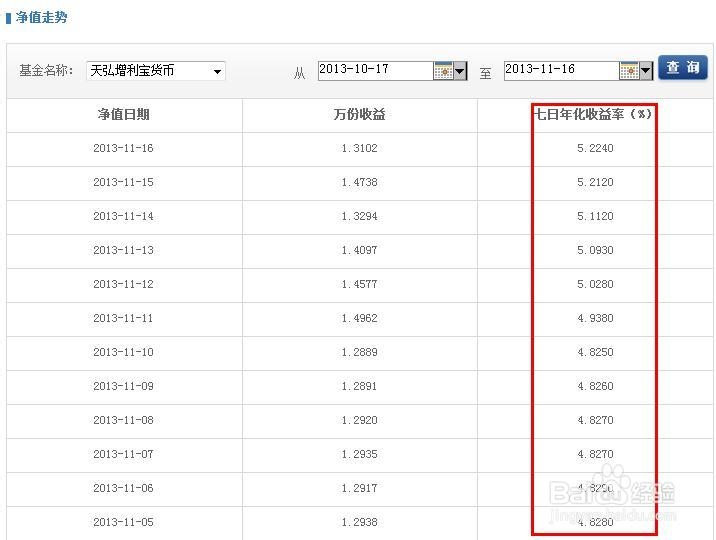
Task: Click the 1.4097 earnings value
Action: (x=359, y=250)
